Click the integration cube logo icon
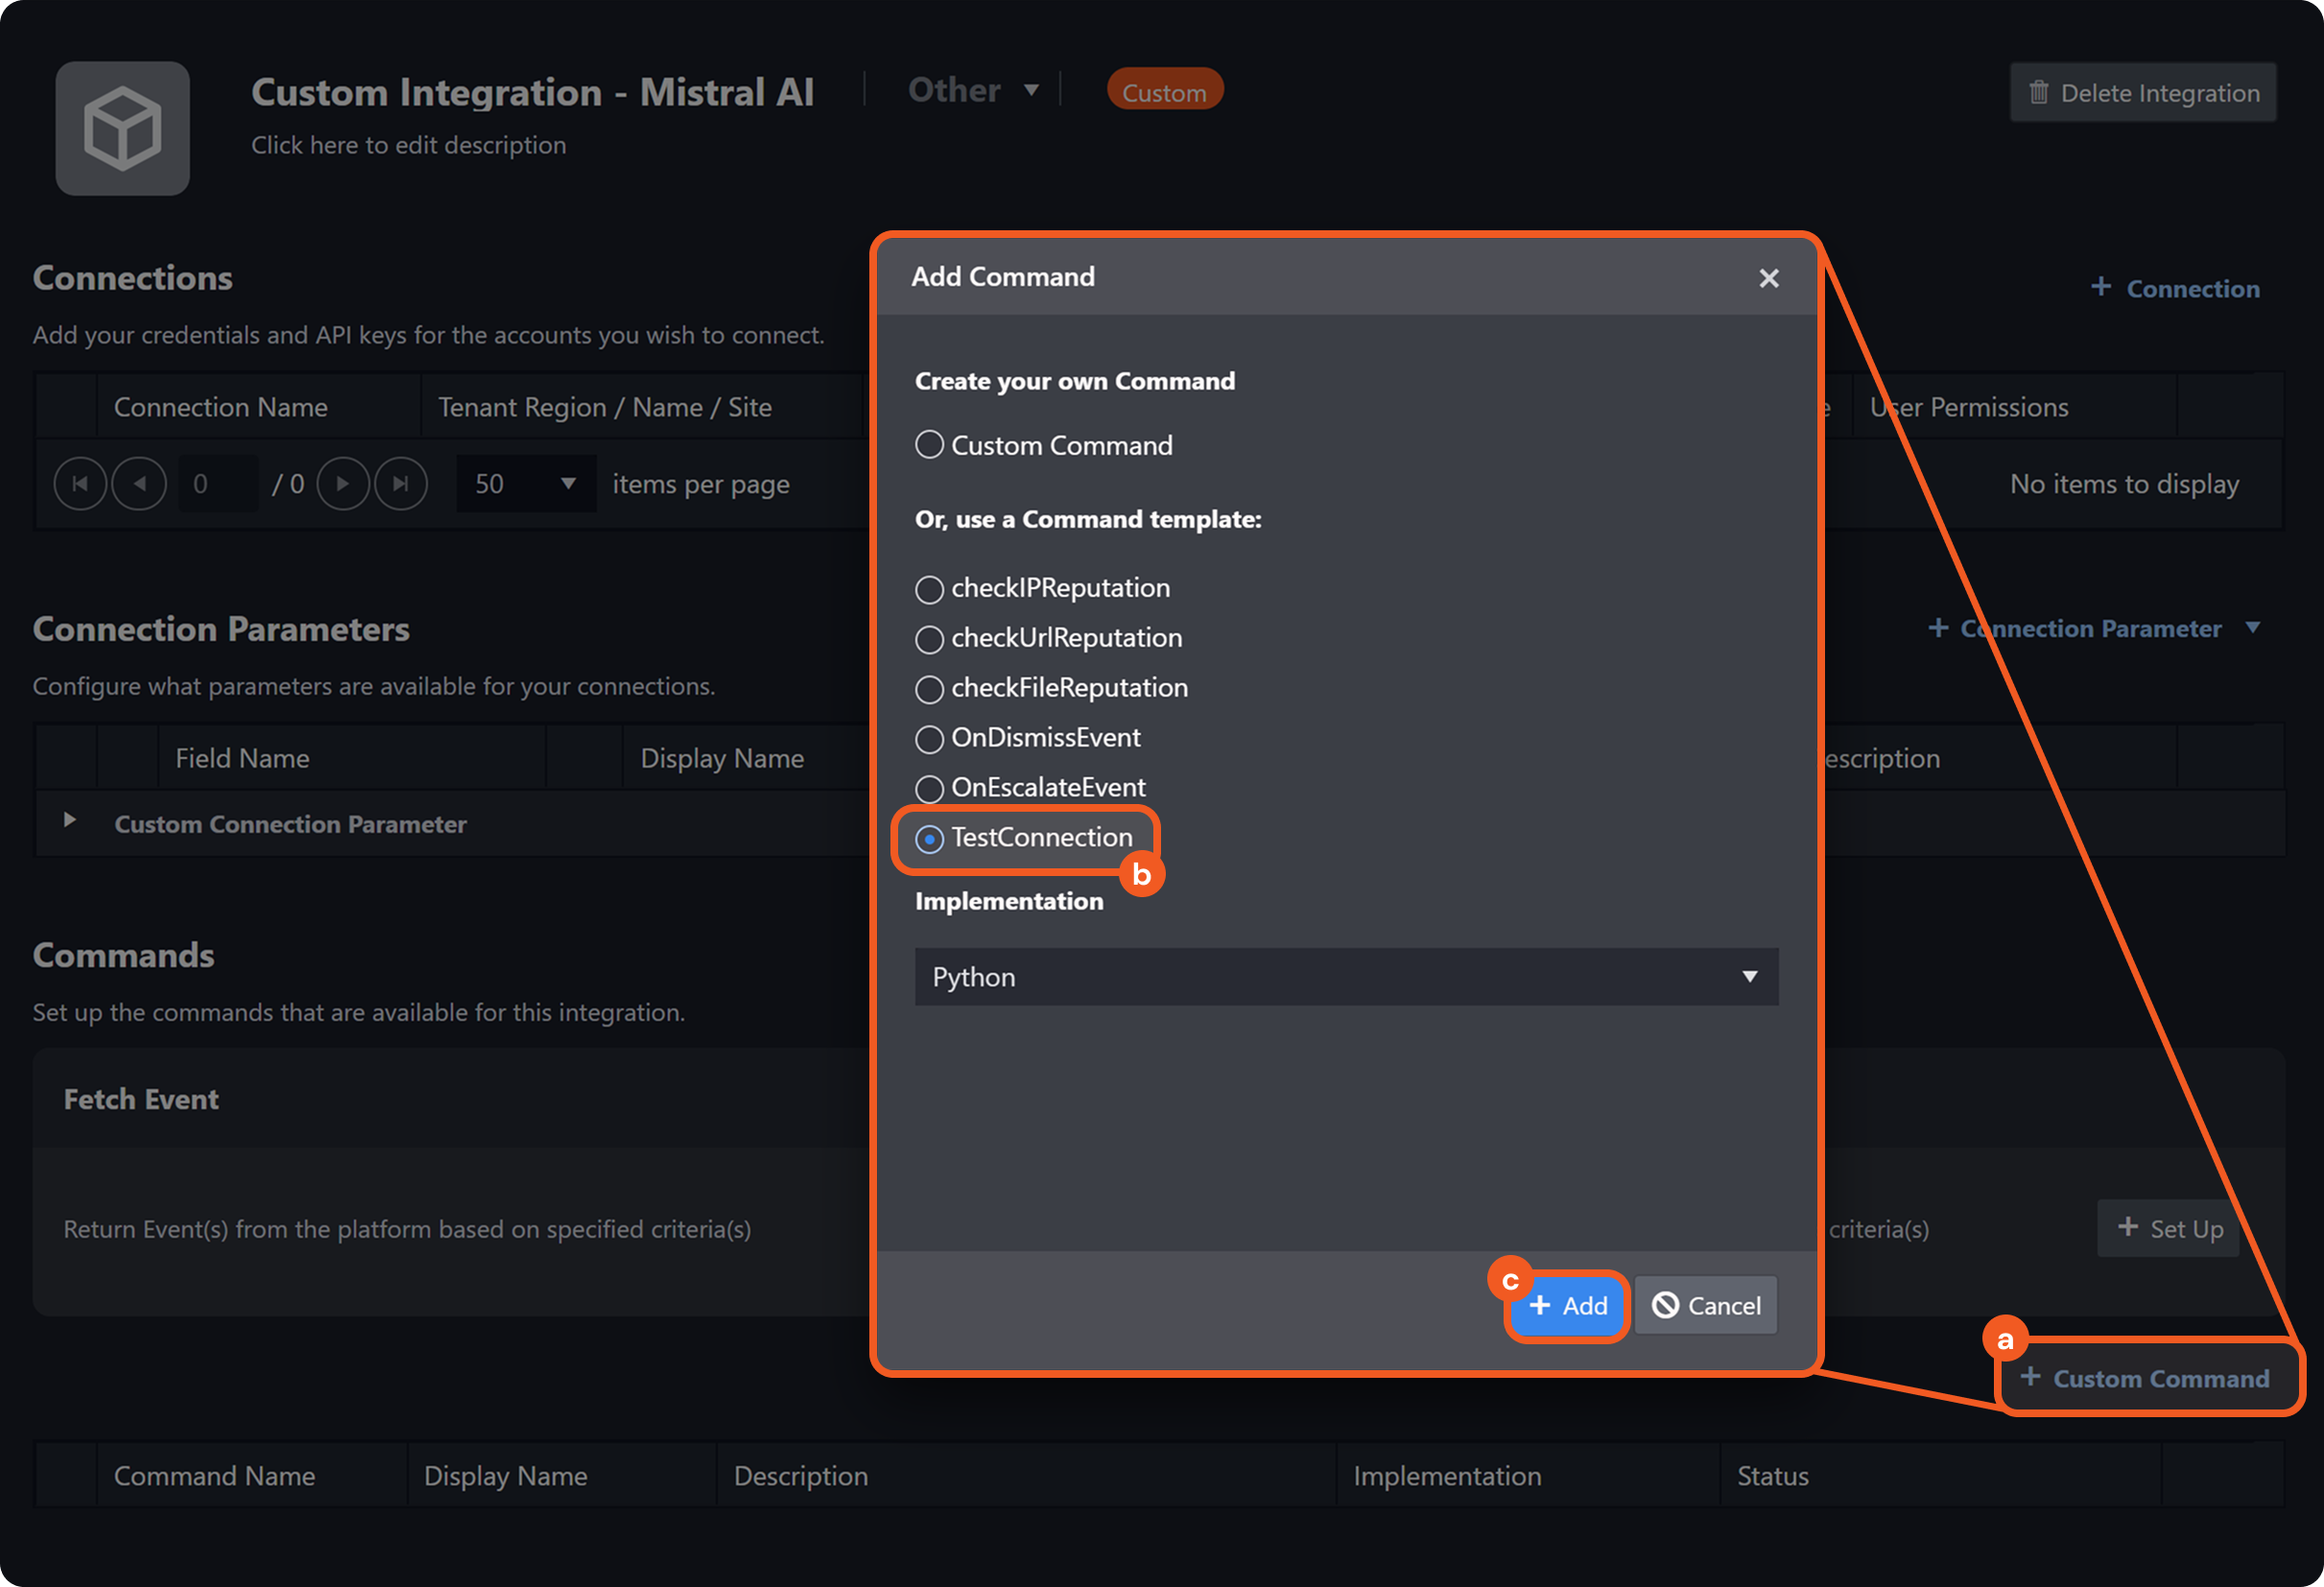 point(122,128)
